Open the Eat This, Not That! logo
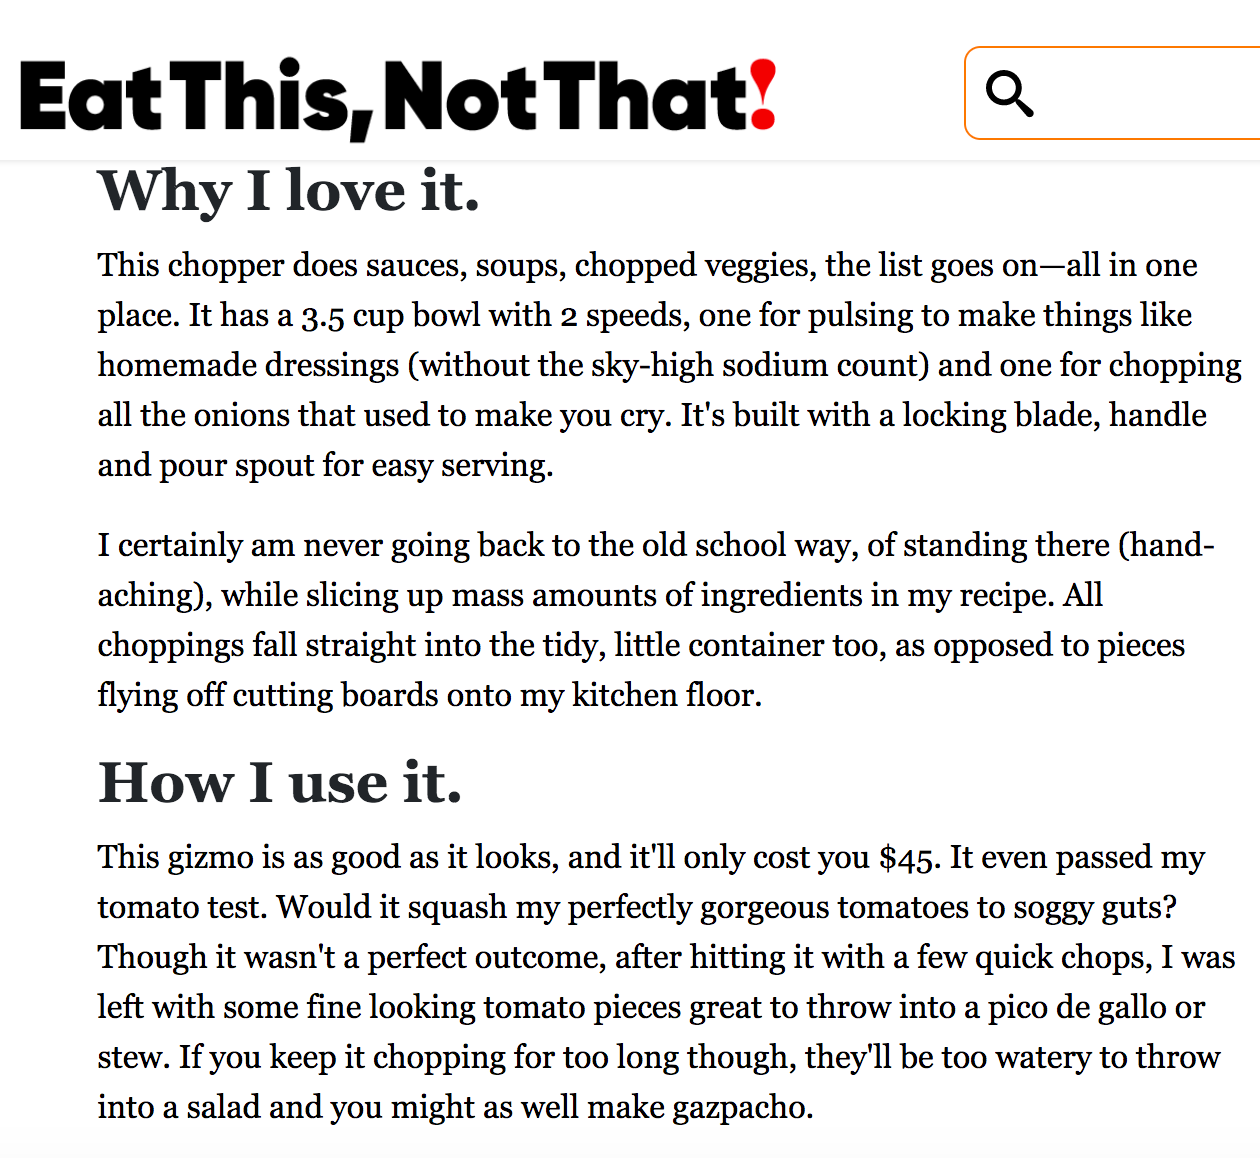 coord(398,98)
